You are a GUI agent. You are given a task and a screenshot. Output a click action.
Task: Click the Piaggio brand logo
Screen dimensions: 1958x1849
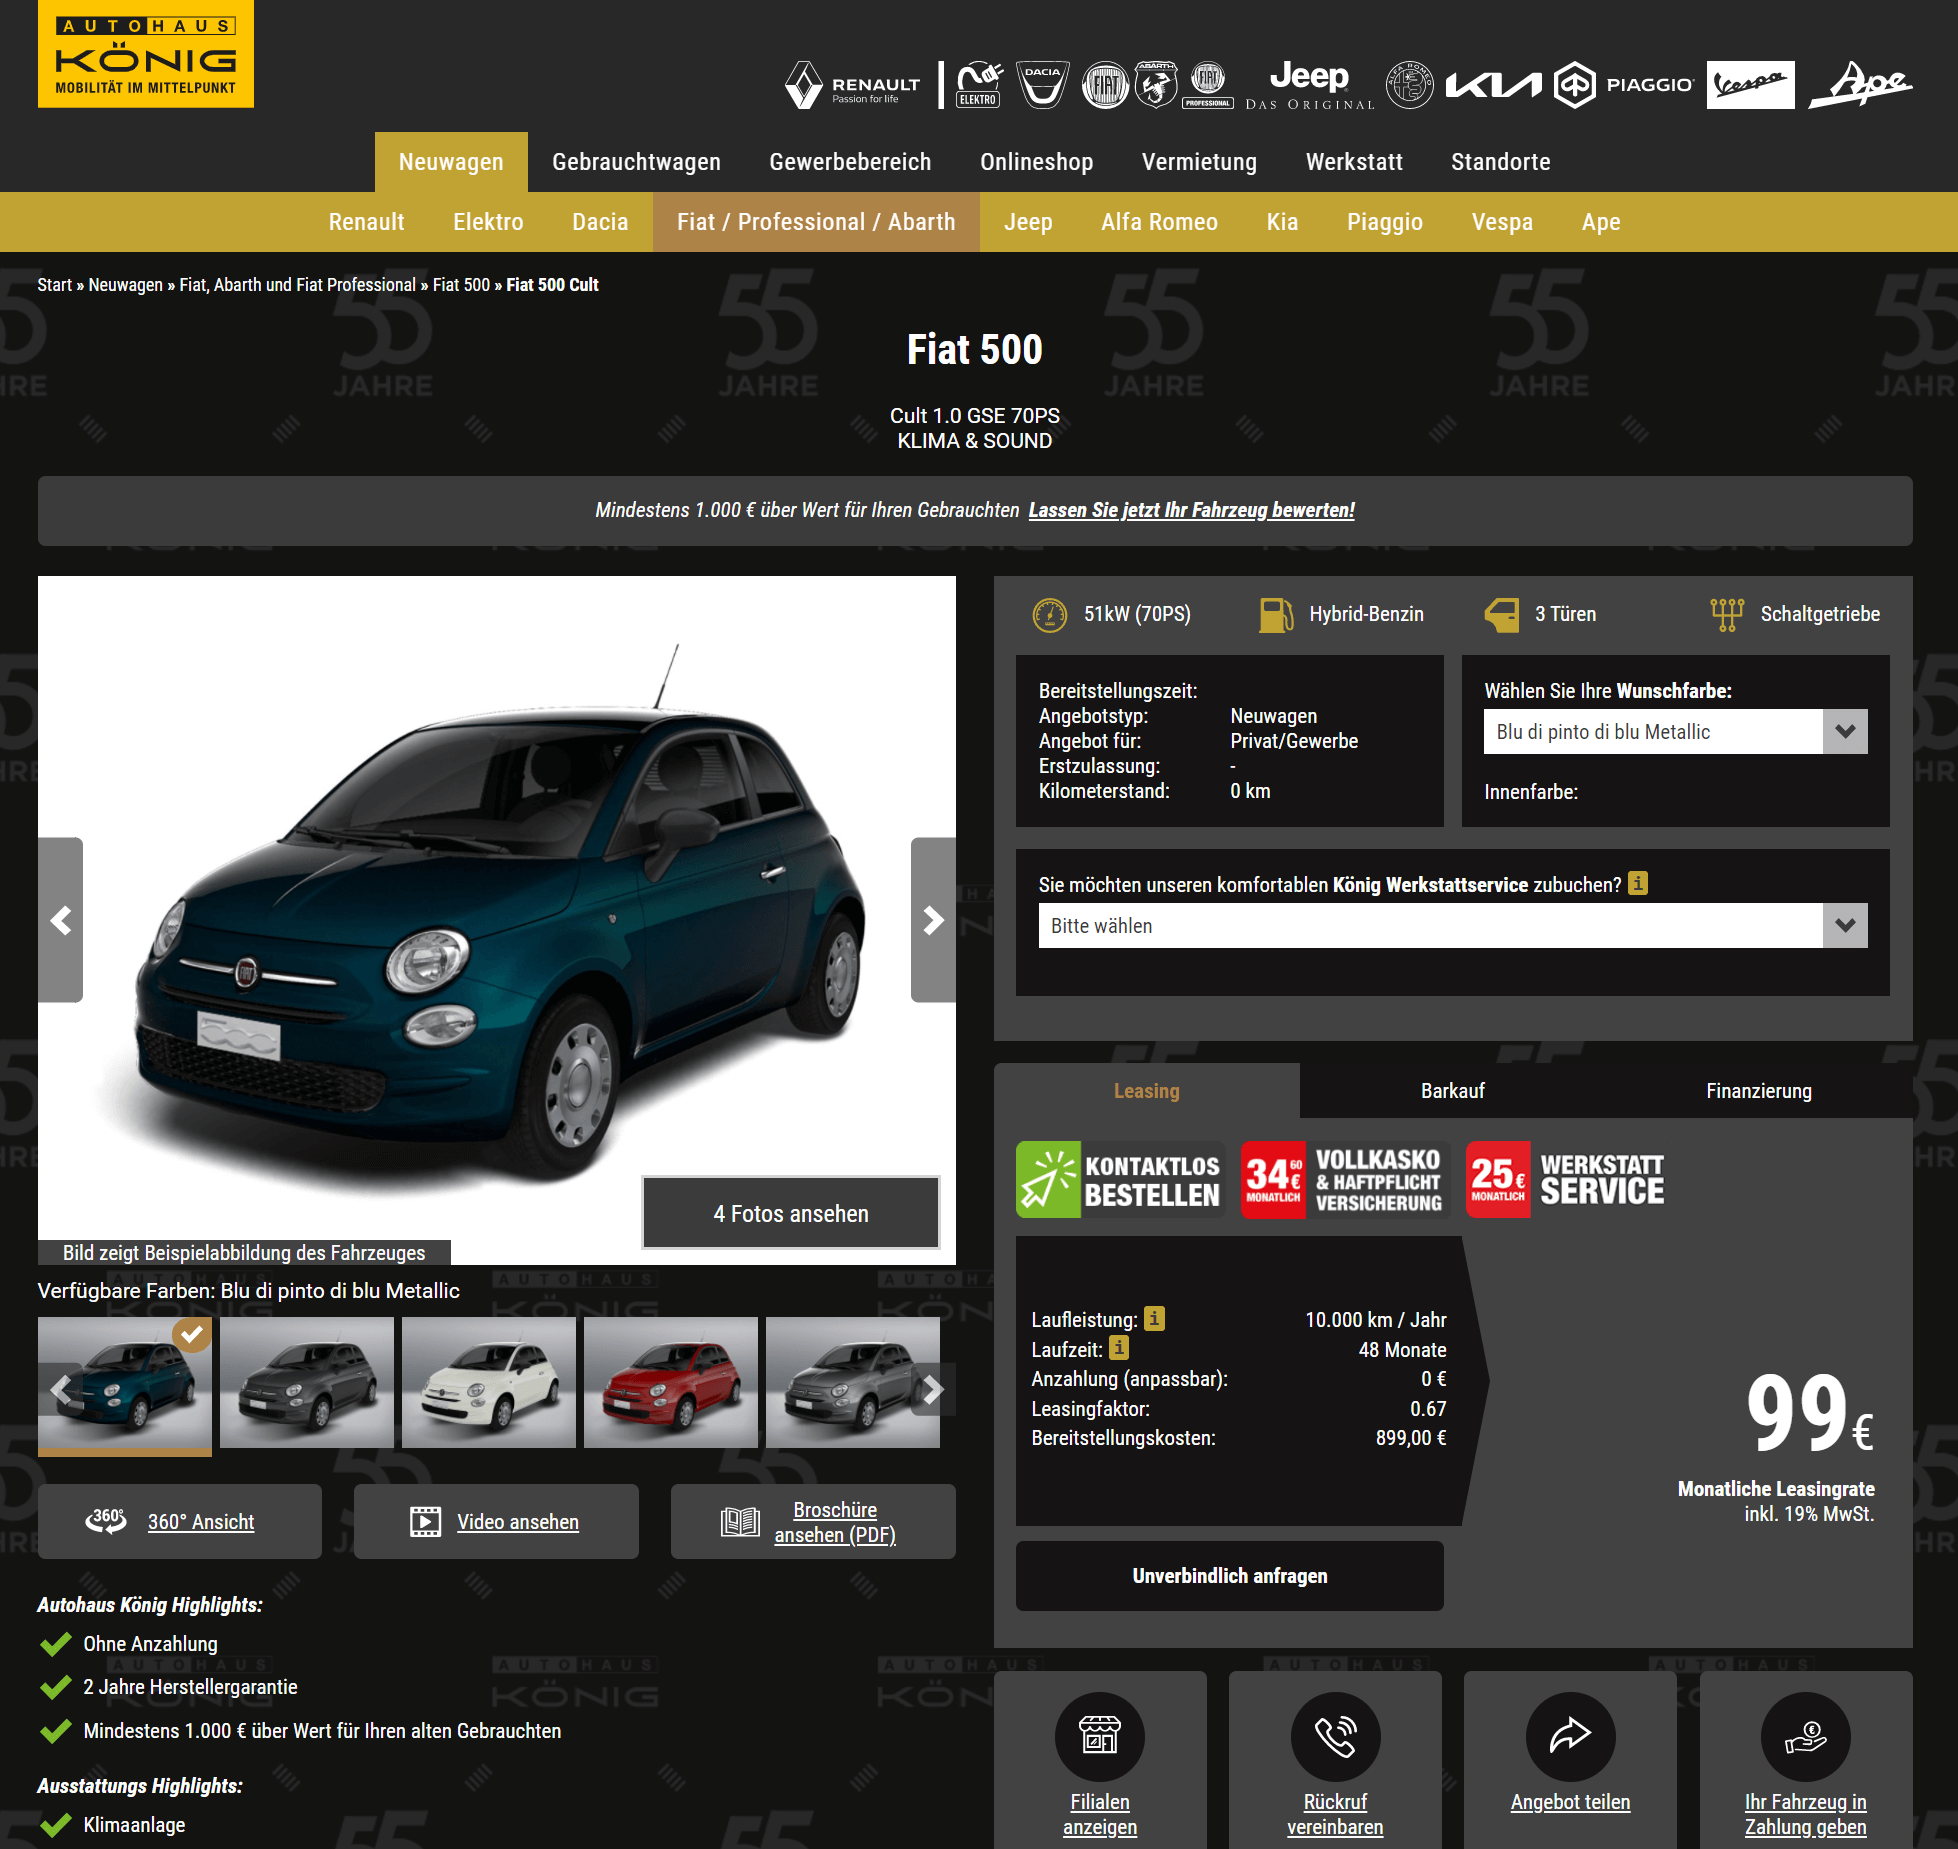point(1625,85)
